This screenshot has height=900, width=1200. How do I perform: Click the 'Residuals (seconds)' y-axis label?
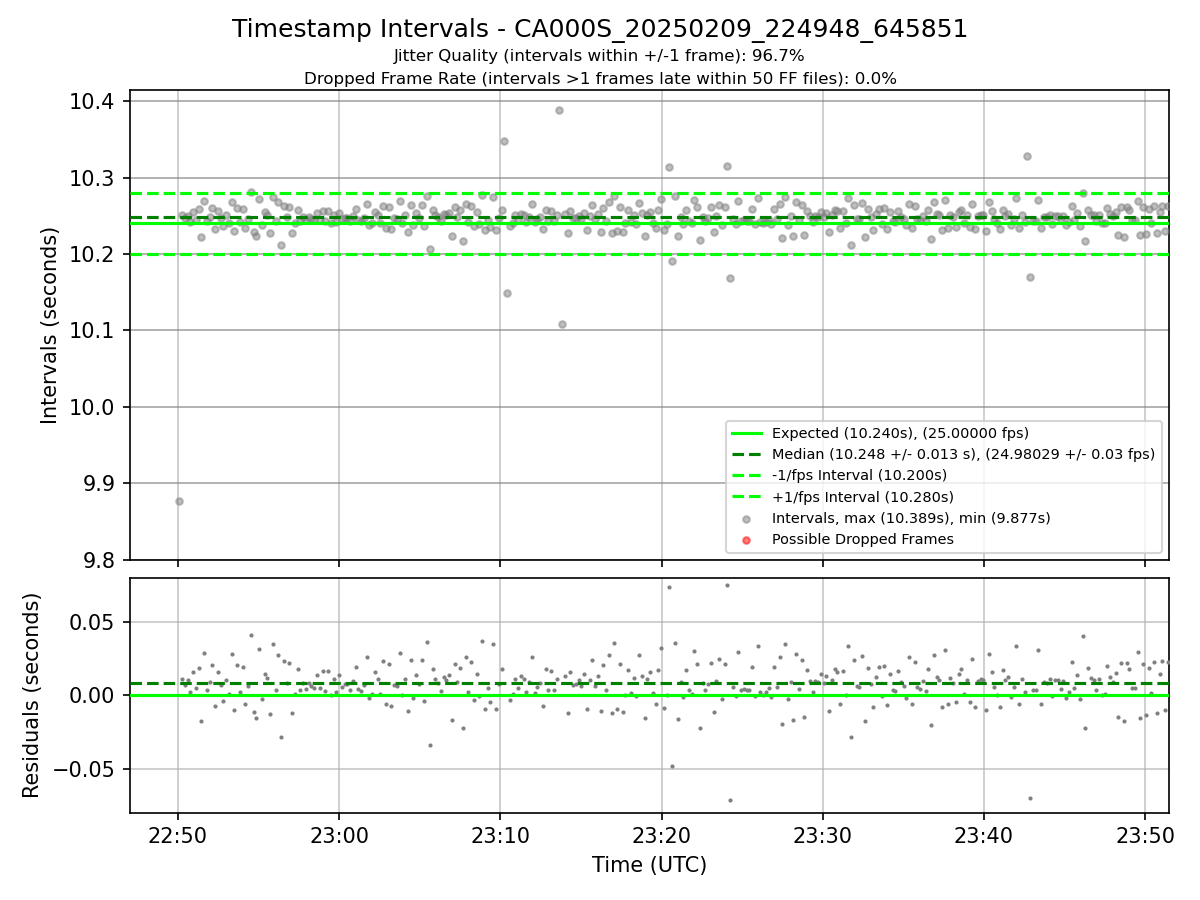point(32,695)
